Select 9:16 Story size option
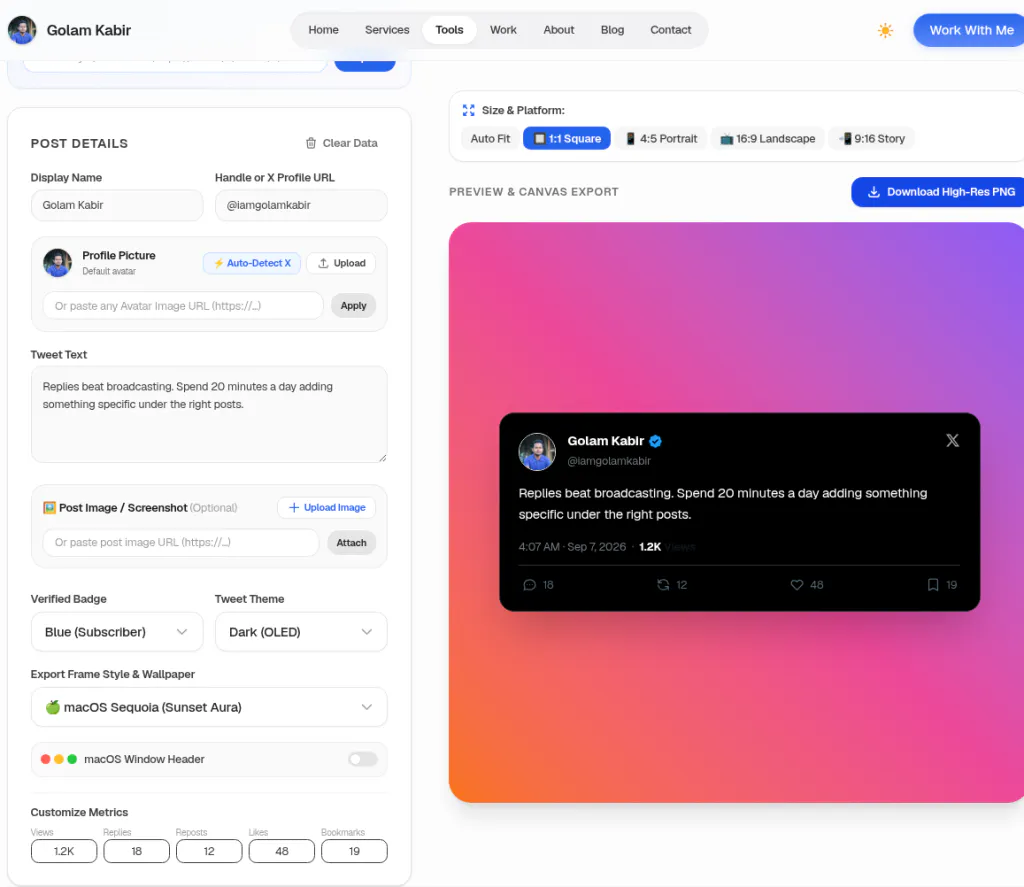Image resolution: width=1024 pixels, height=887 pixels. tap(871, 138)
